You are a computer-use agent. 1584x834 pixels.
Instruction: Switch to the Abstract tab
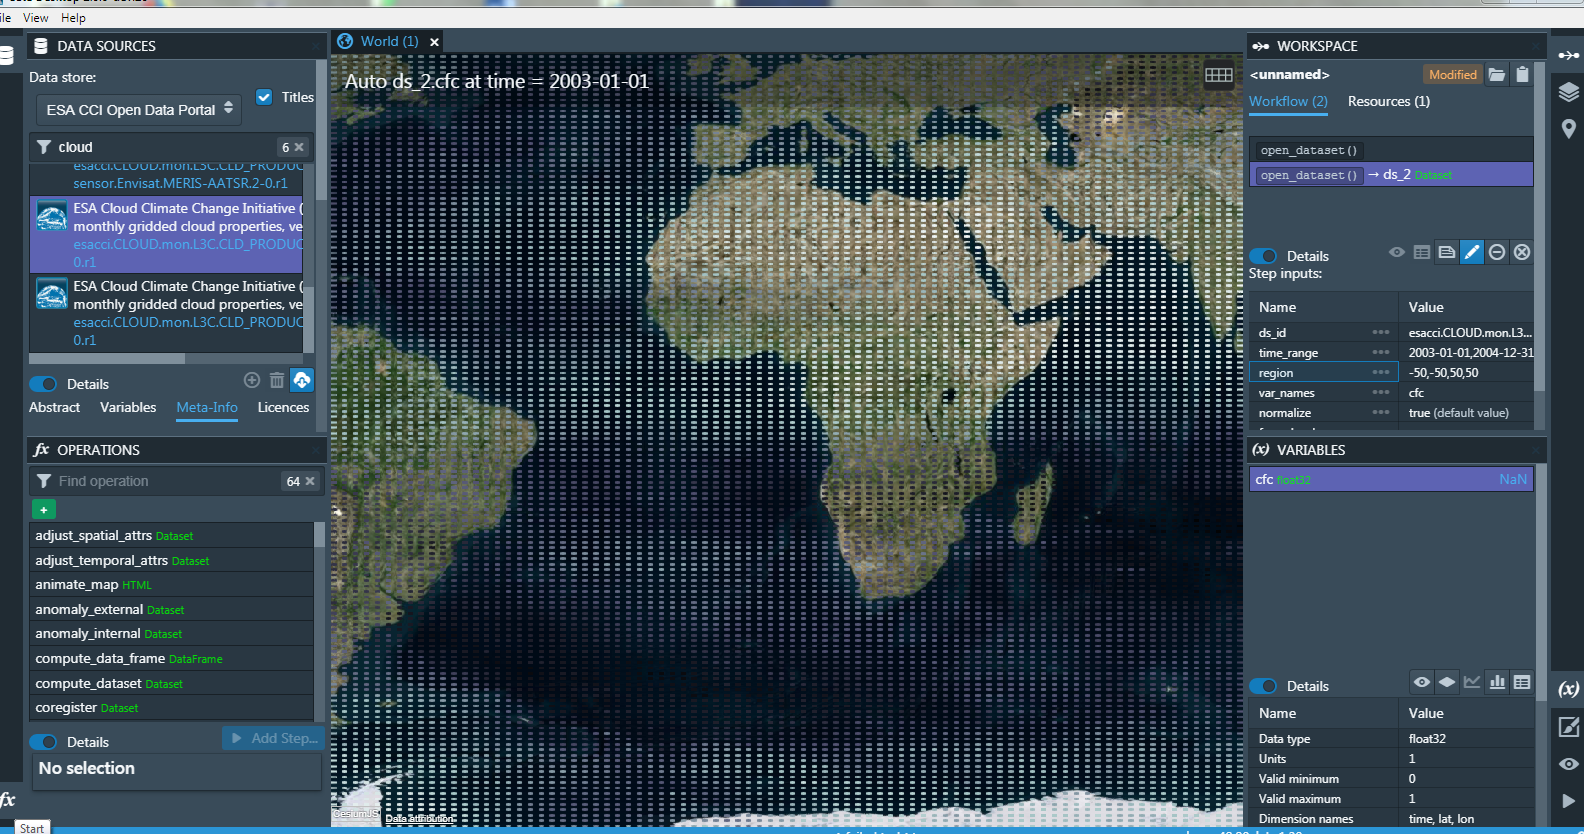(54, 407)
